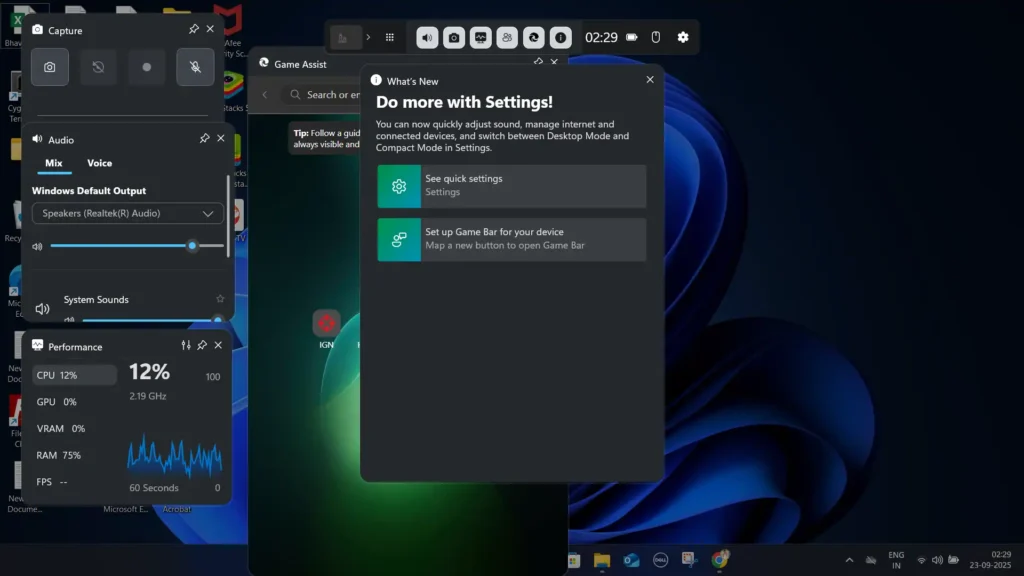Click the mouse click-through icon in Game Bar
Viewport: 1024px width, 576px height.
click(656, 37)
